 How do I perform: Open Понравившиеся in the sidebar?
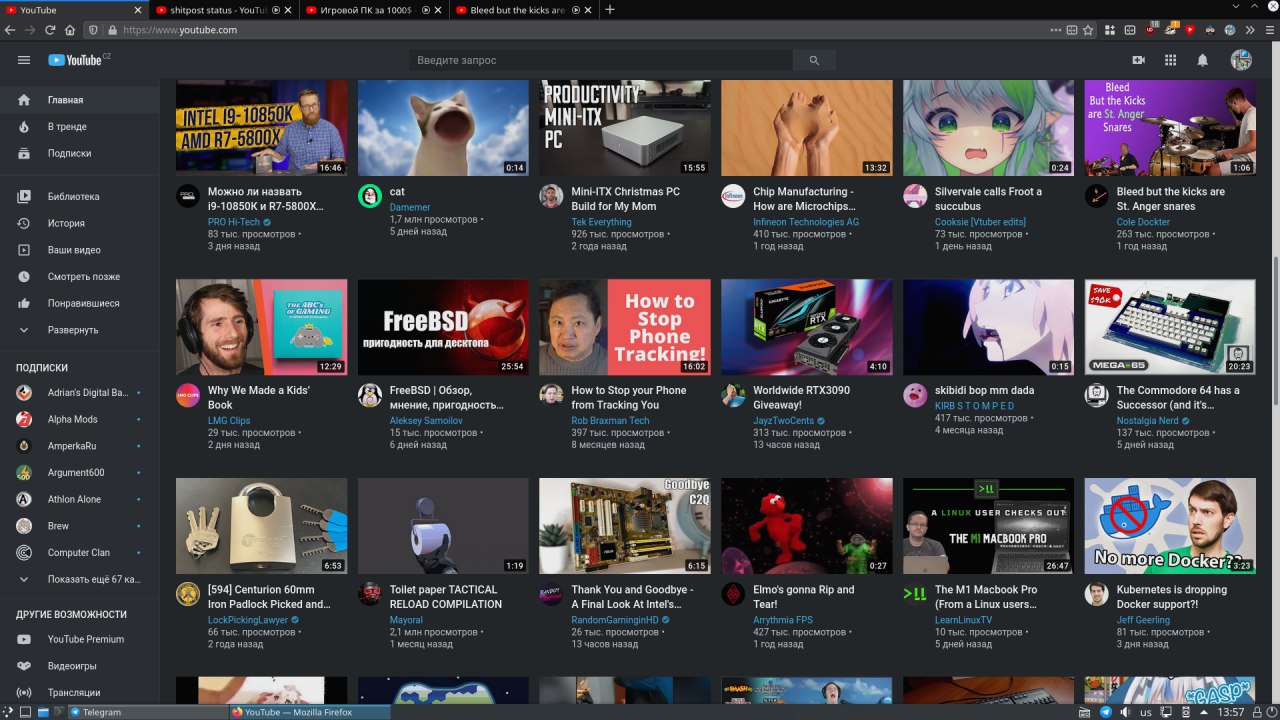(x=80, y=303)
